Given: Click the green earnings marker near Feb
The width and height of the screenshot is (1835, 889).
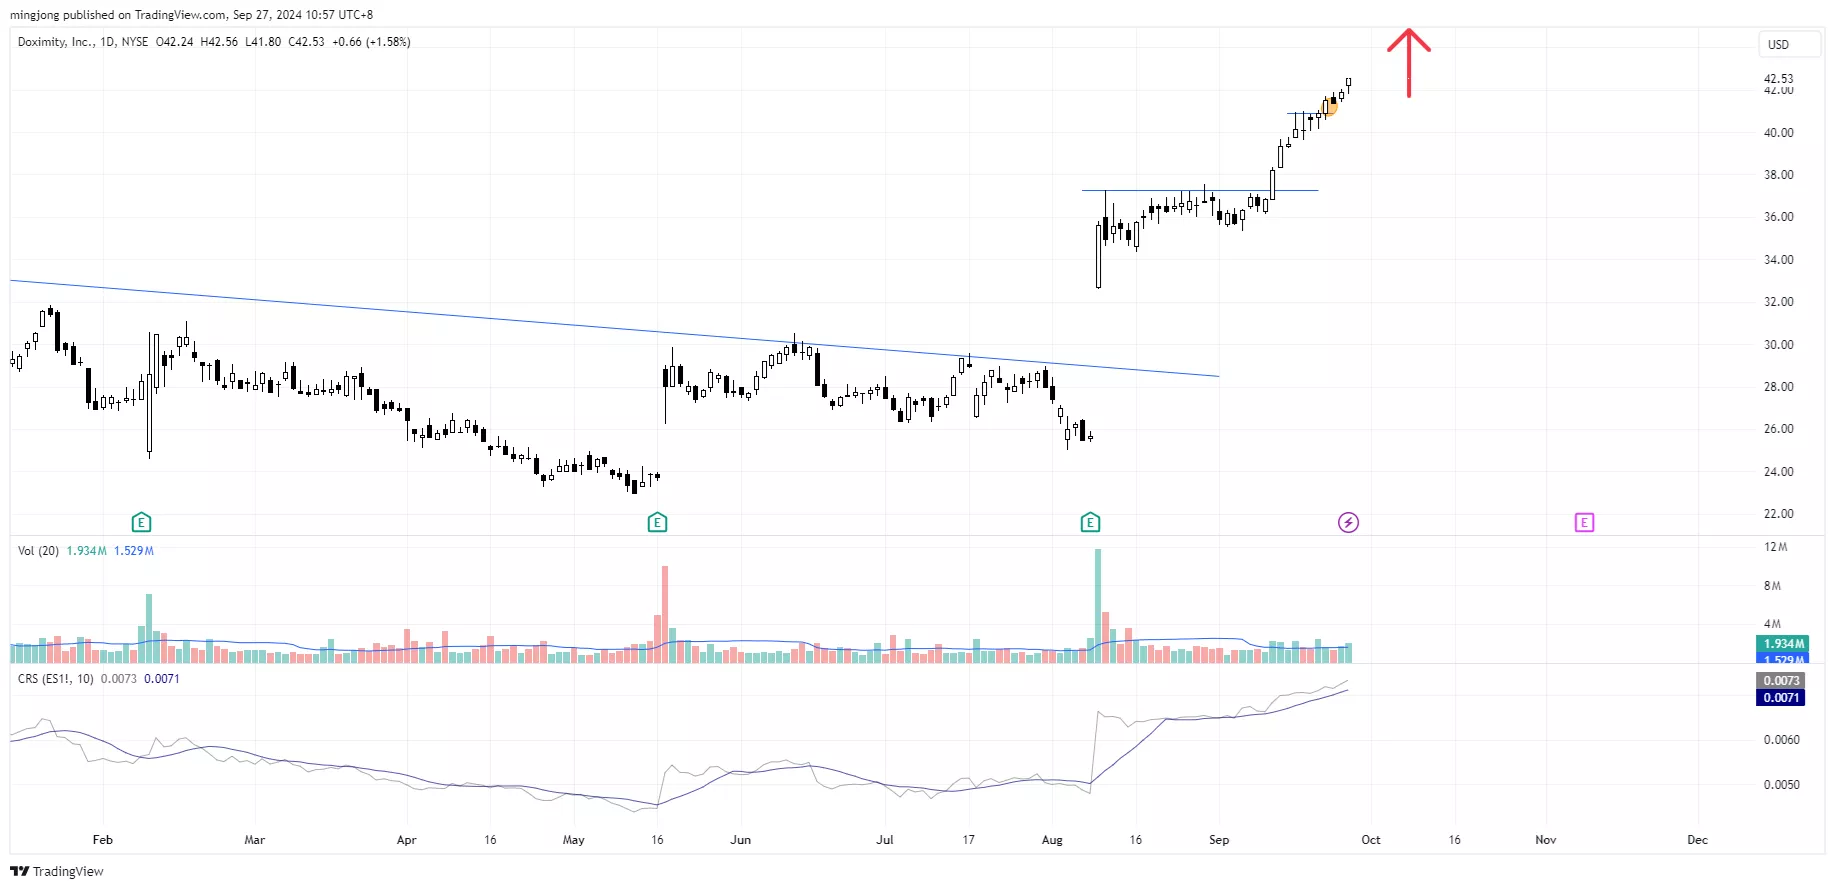Looking at the screenshot, I should 141,522.
